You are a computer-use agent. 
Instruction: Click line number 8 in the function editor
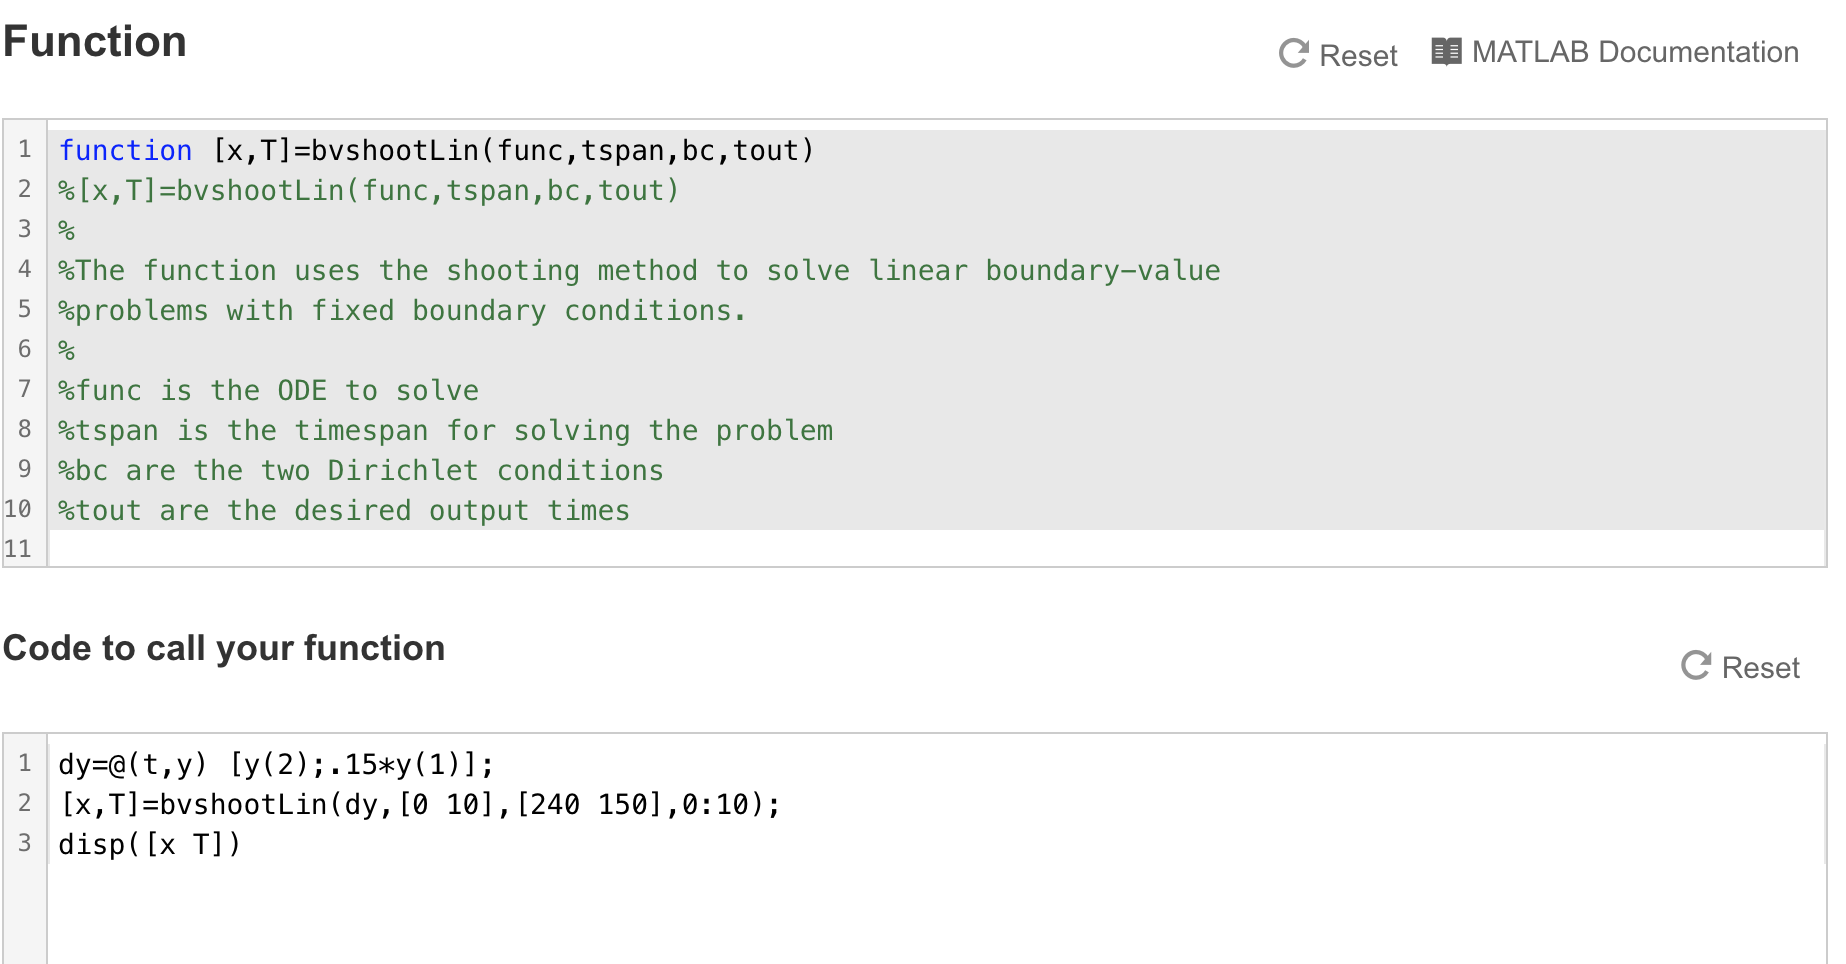click(23, 430)
